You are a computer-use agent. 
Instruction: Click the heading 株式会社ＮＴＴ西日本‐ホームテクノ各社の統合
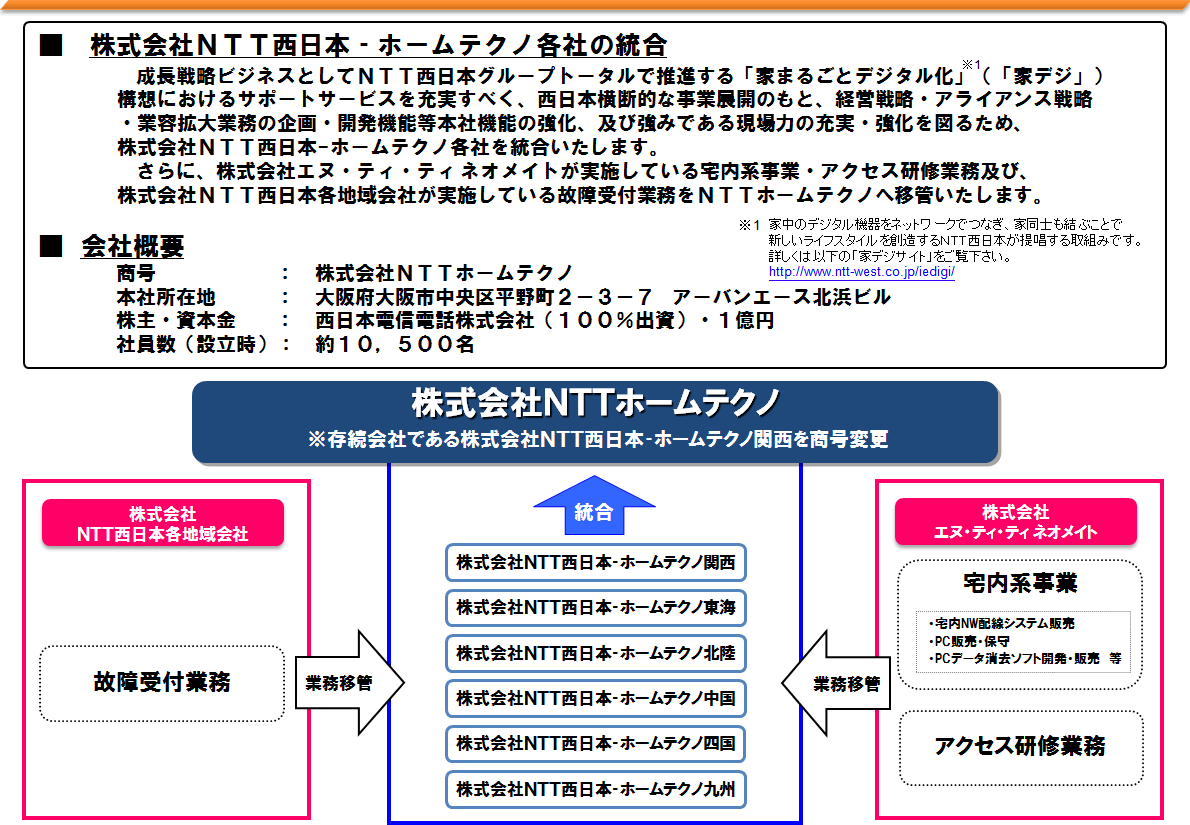(x=378, y=46)
